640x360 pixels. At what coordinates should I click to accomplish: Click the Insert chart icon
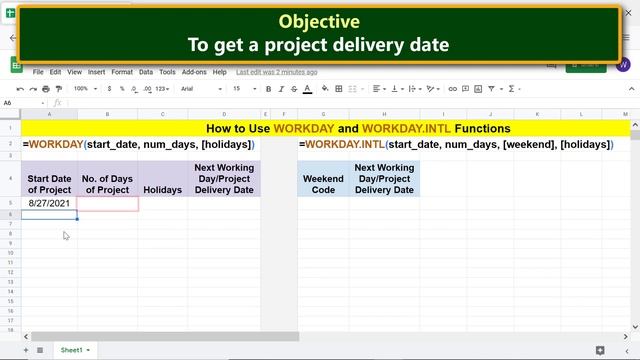[478, 89]
